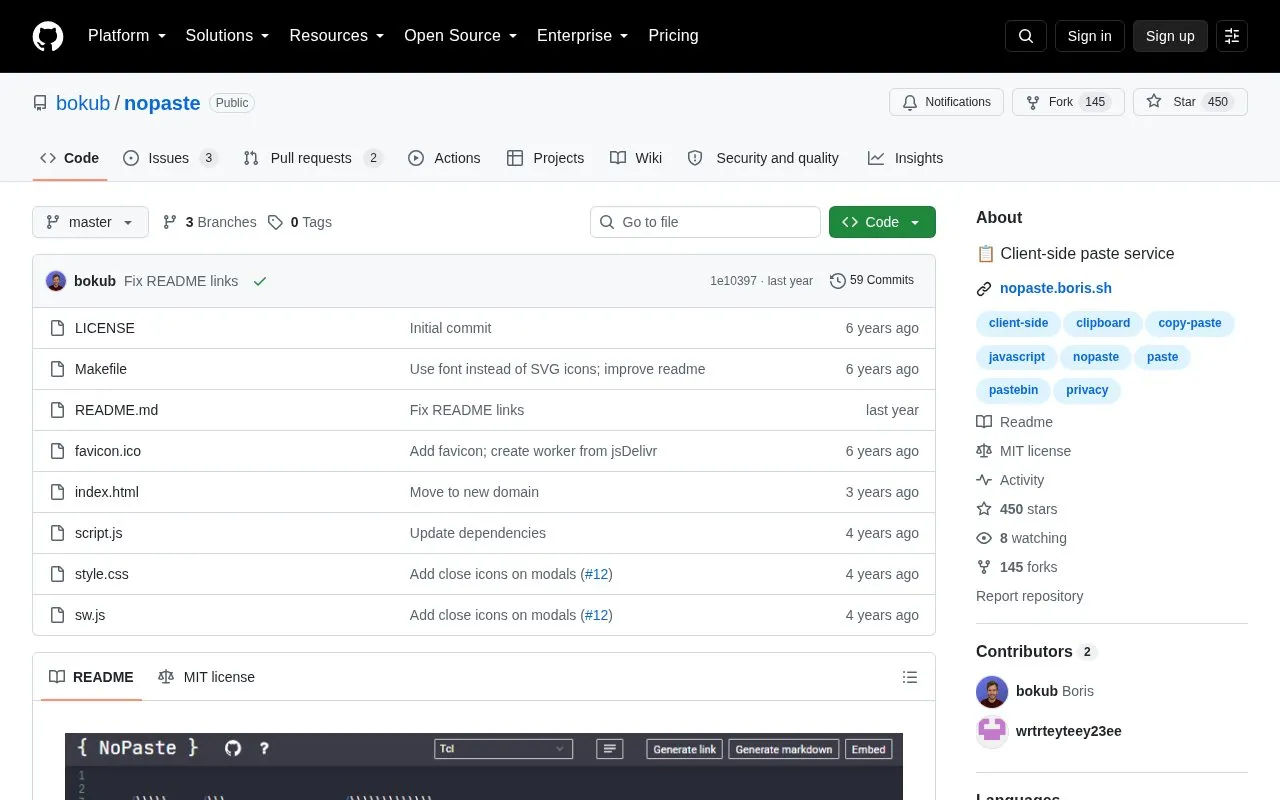Open the nopaste.boris.sh link
Screen dimensions: 1280x800
tap(1056, 288)
